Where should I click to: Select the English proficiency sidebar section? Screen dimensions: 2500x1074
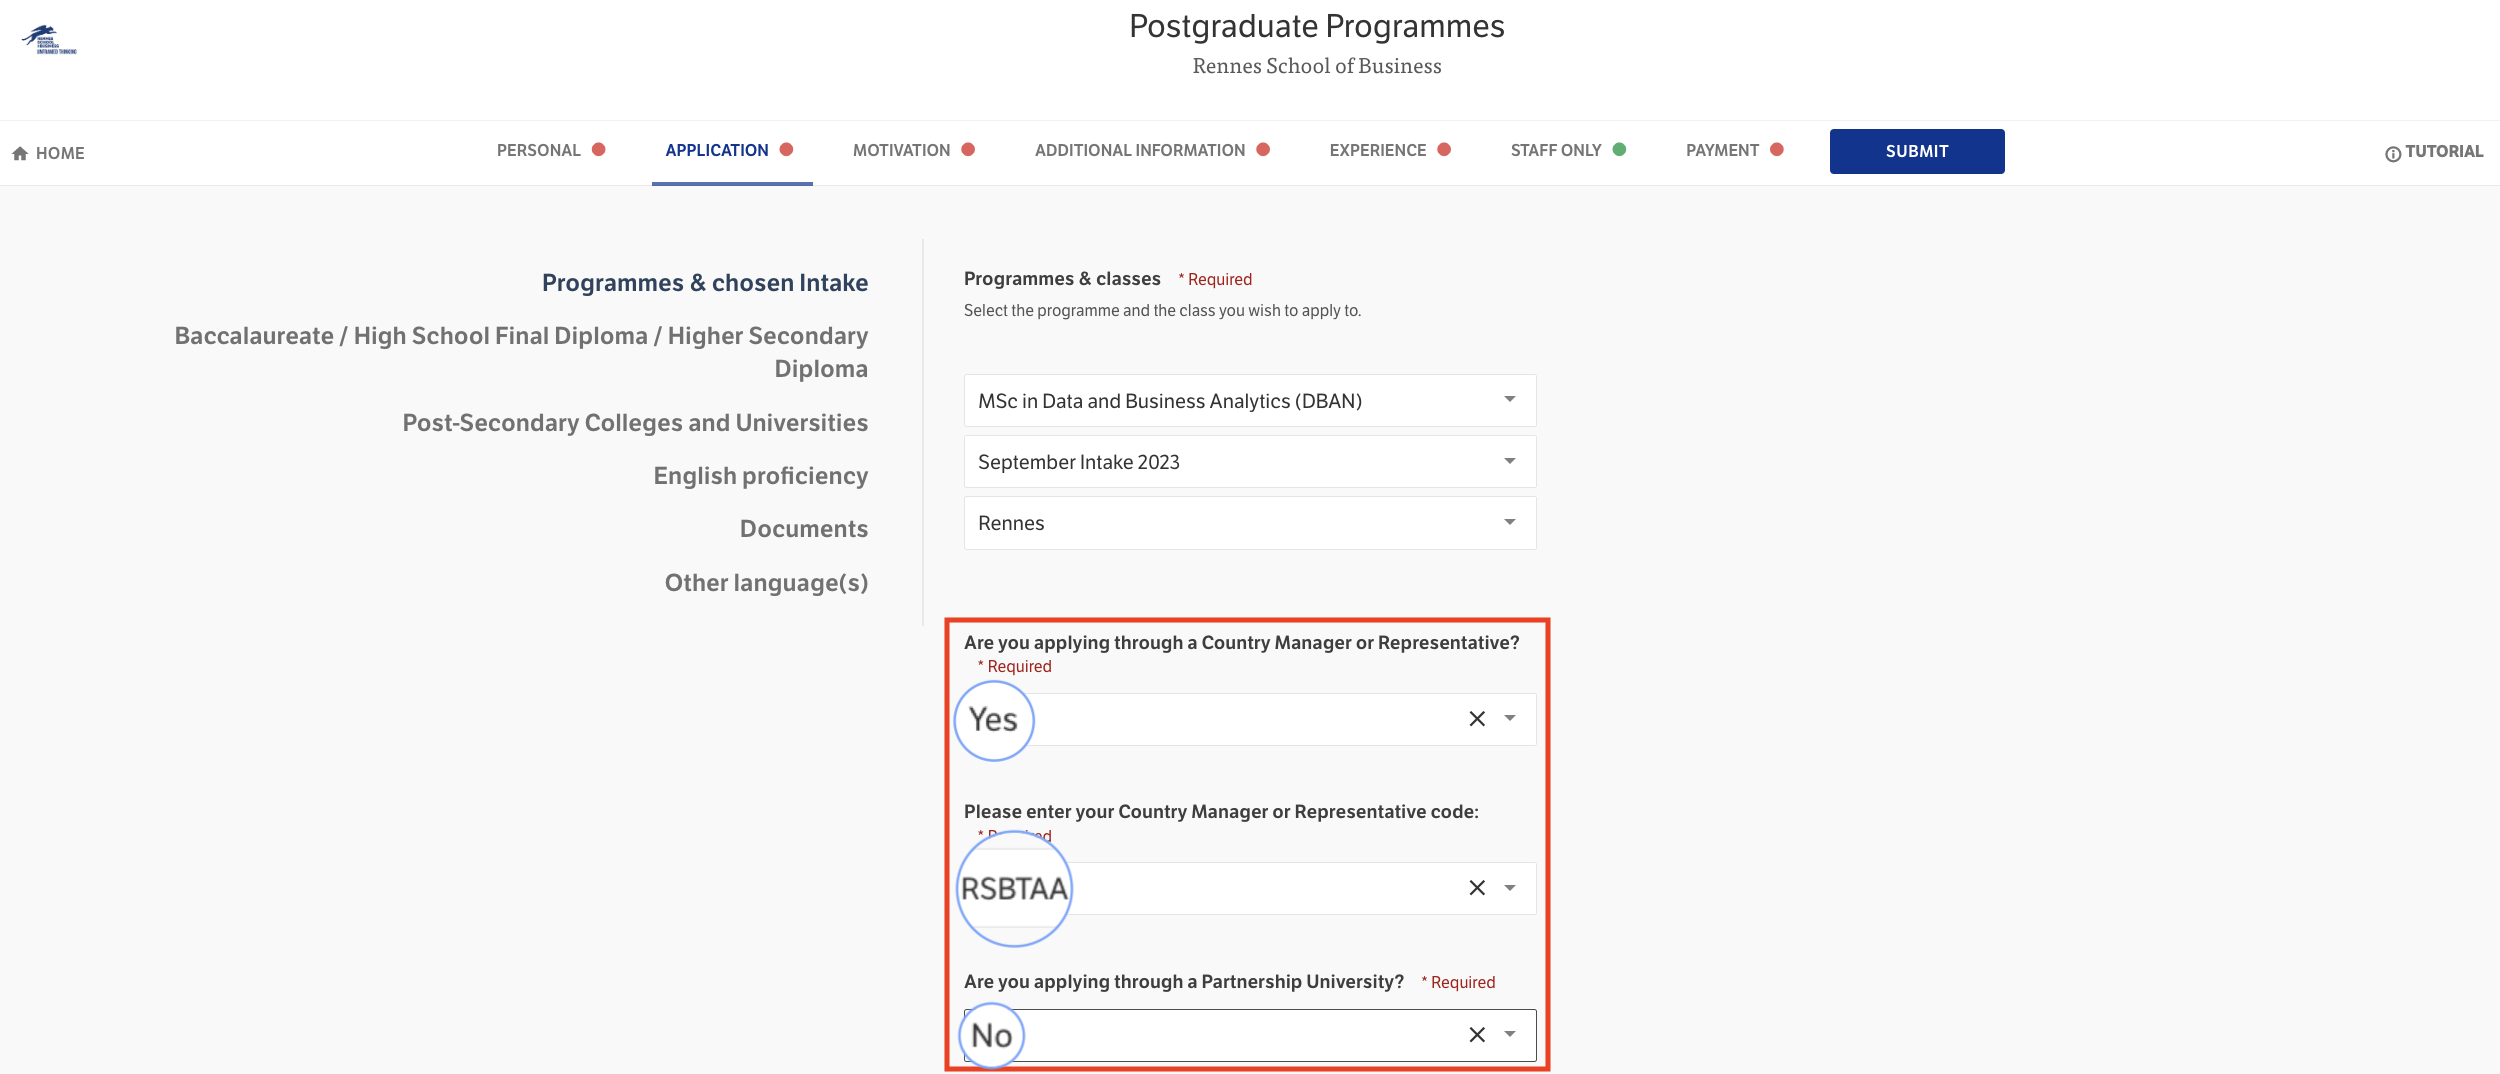pyautogui.click(x=761, y=475)
